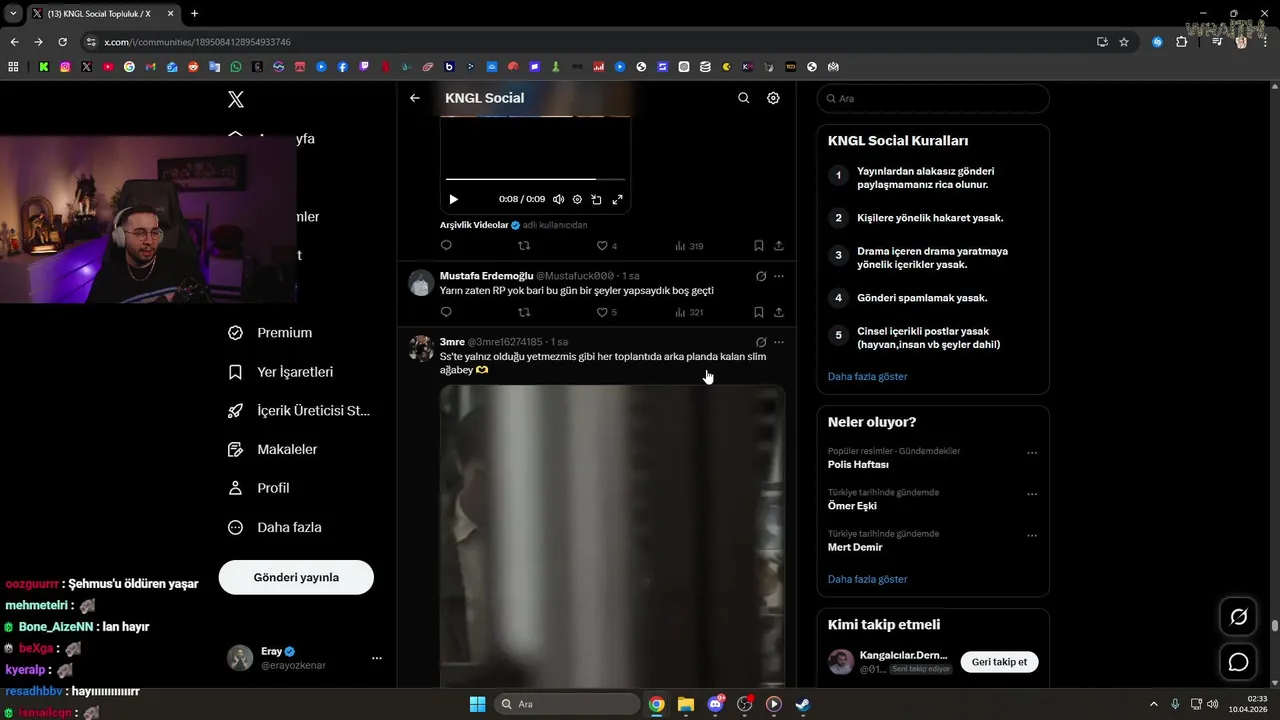Open Steam from the taskbar
The image size is (1280, 720).
coord(803,704)
